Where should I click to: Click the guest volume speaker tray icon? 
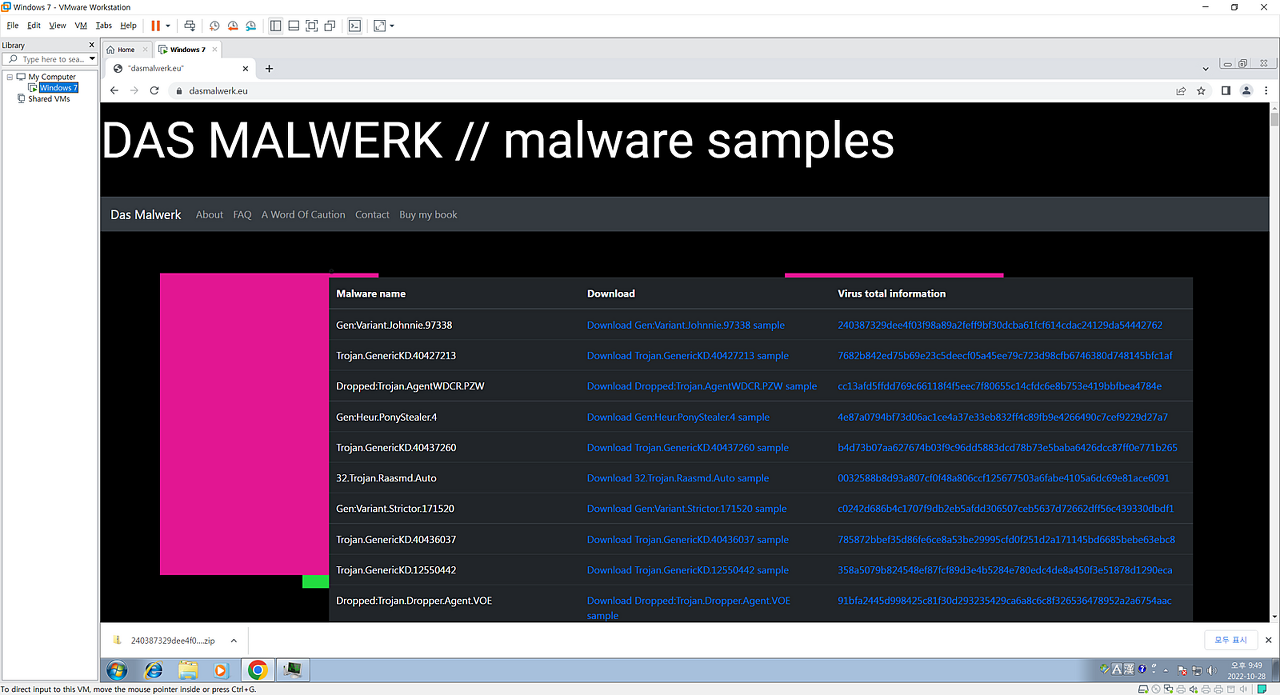coord(1211,670)
